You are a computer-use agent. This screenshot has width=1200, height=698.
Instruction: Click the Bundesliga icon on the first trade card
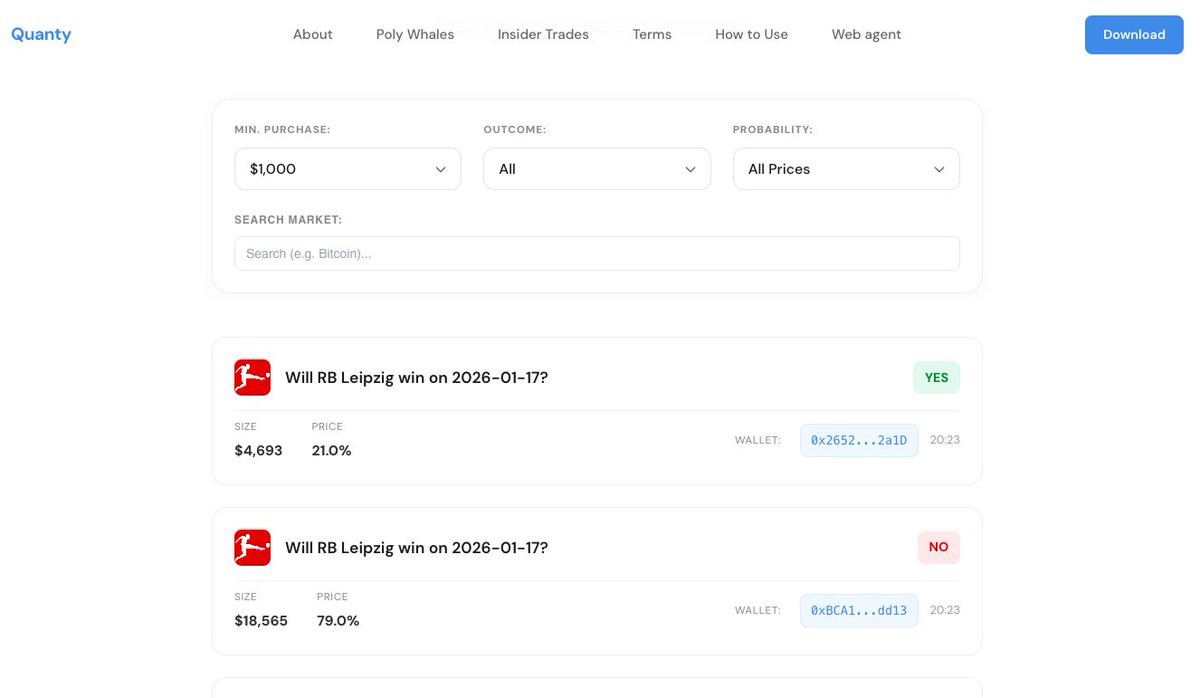[x=252, y=378]
